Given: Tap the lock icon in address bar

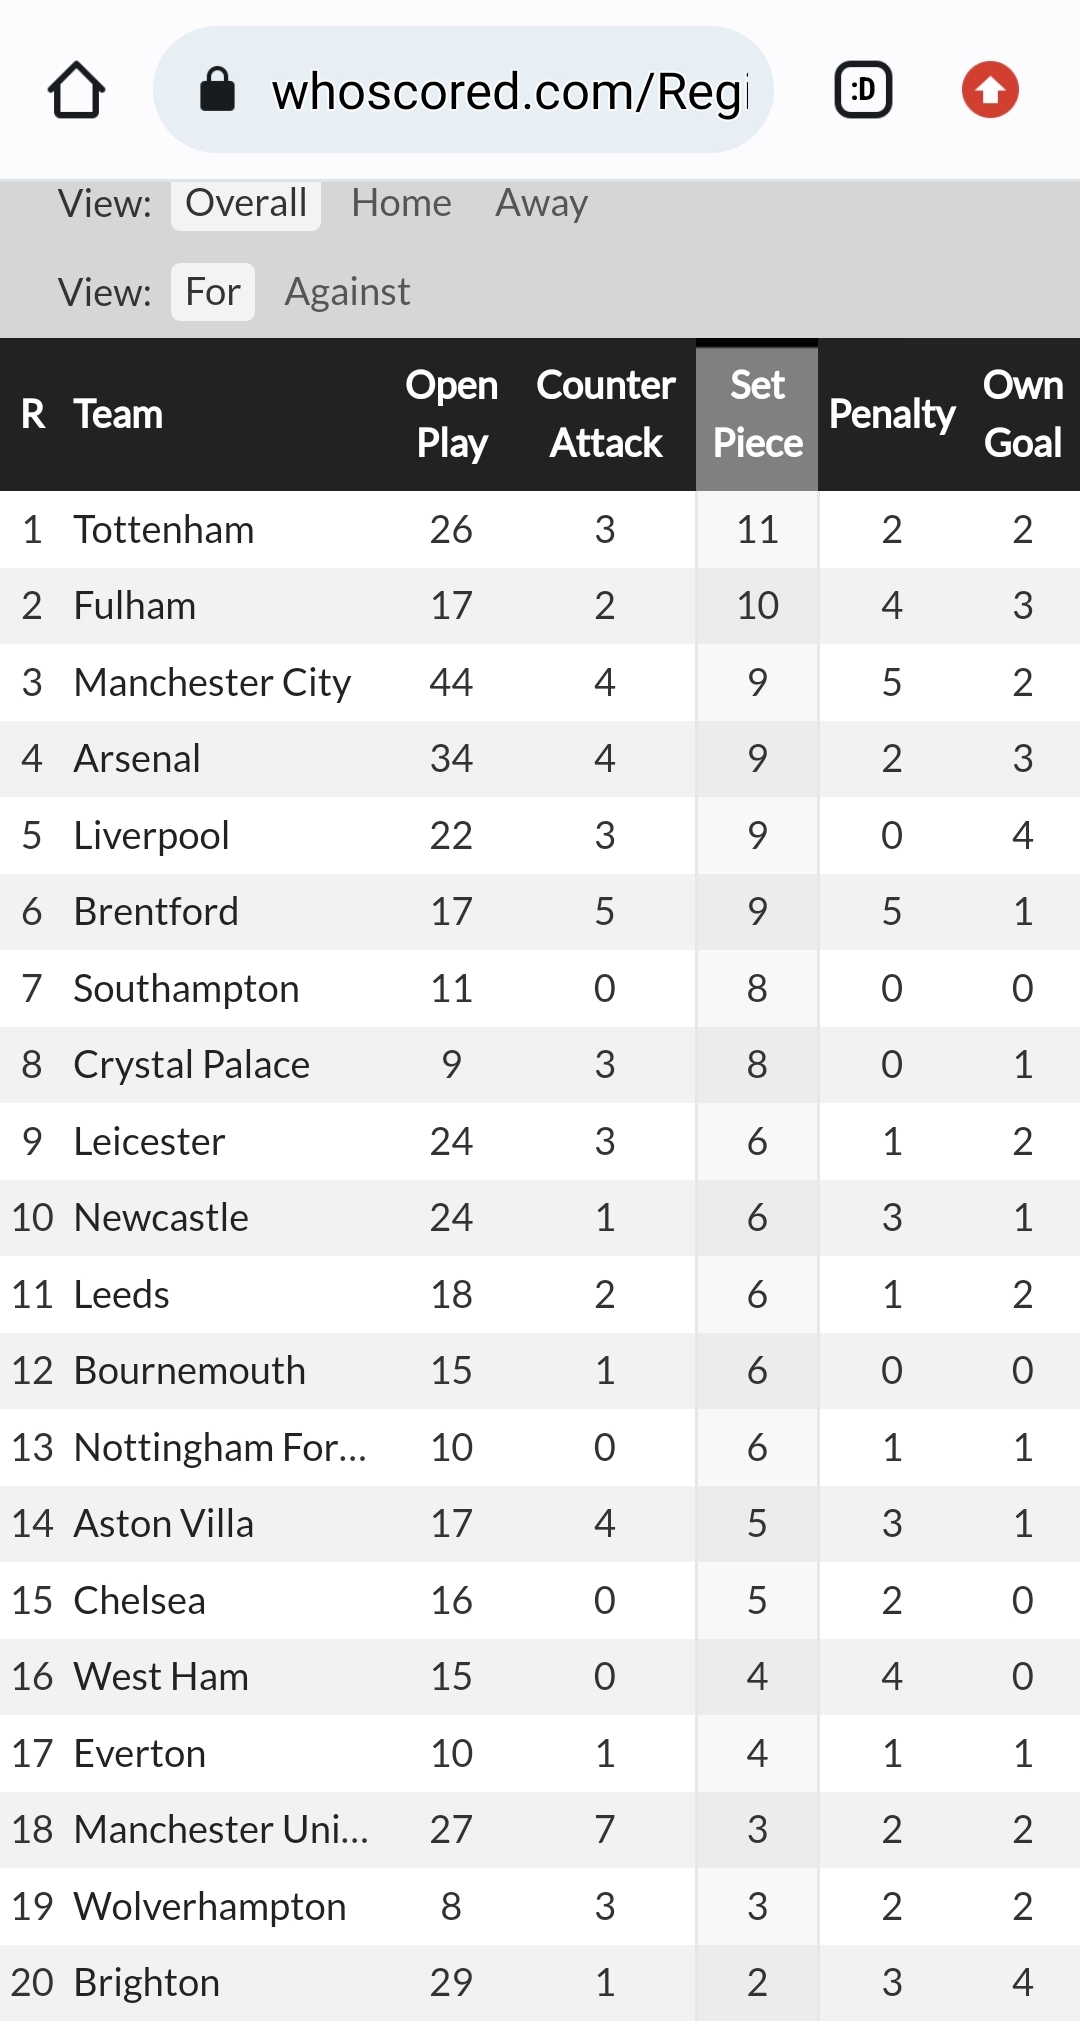Looking at the screenshot, I should (x=217, y=90).
